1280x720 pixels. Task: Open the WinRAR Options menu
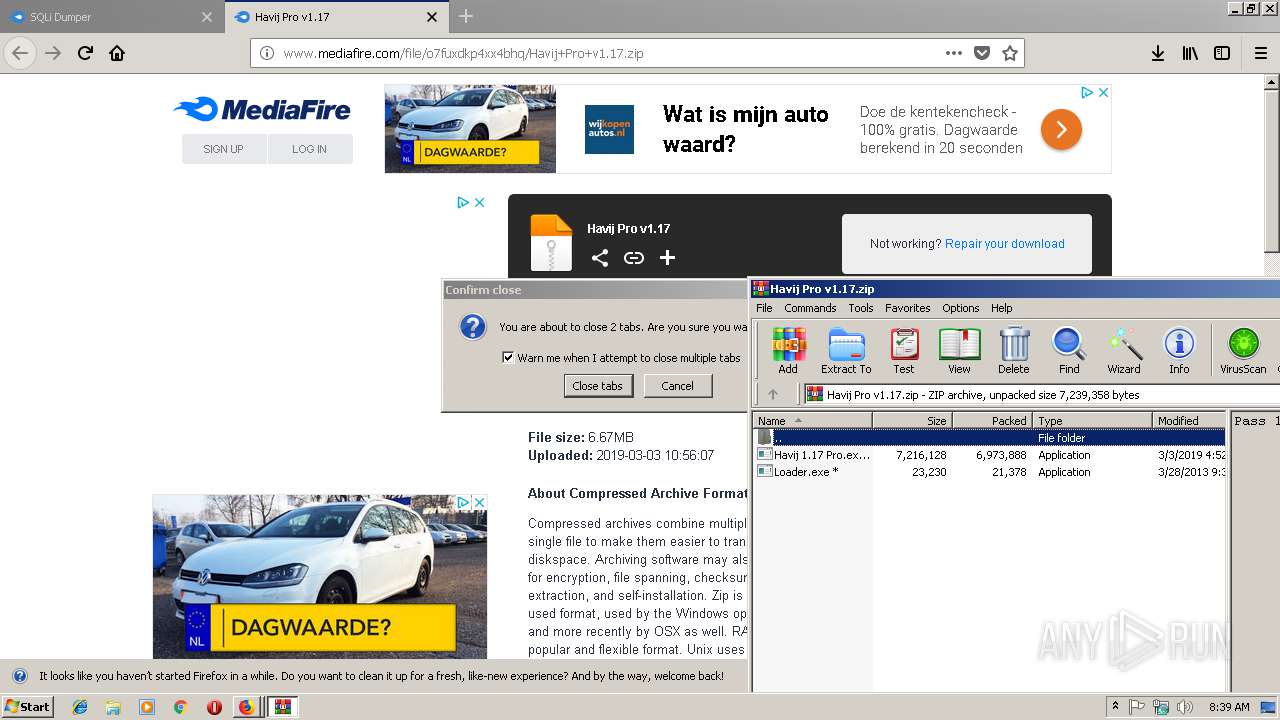tap(961, 308)
